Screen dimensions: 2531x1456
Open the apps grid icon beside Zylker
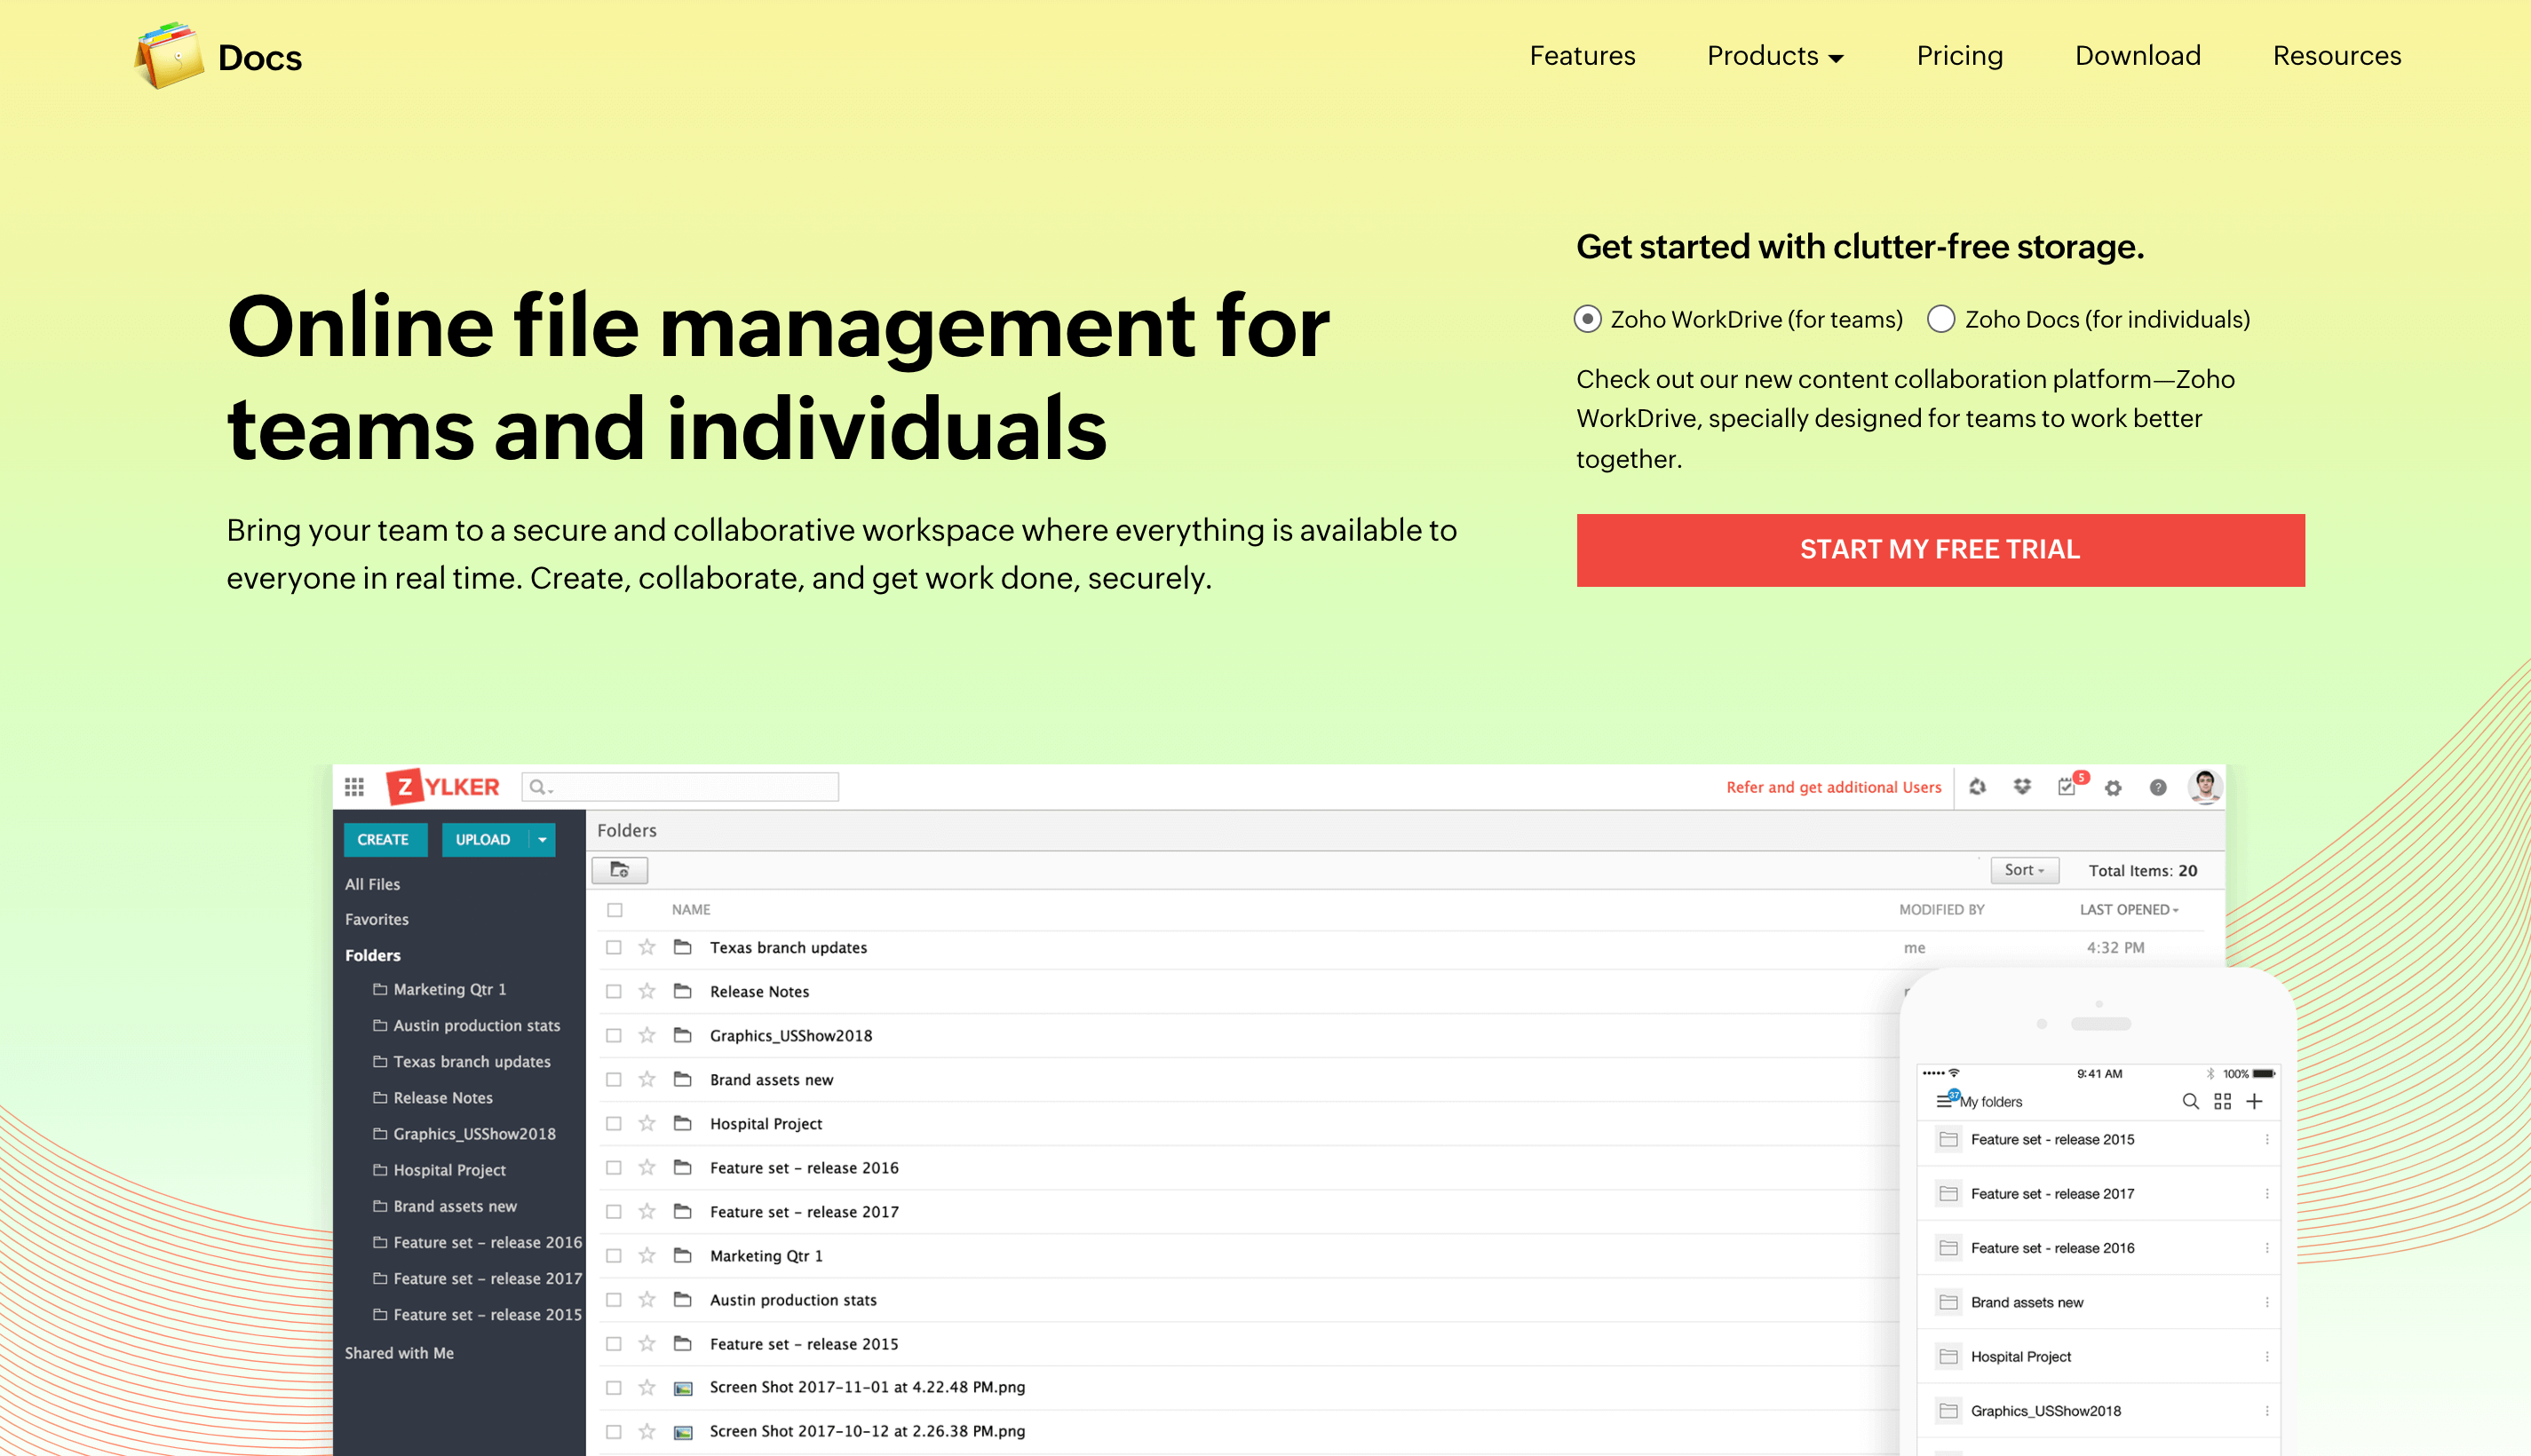coord(354,787)
